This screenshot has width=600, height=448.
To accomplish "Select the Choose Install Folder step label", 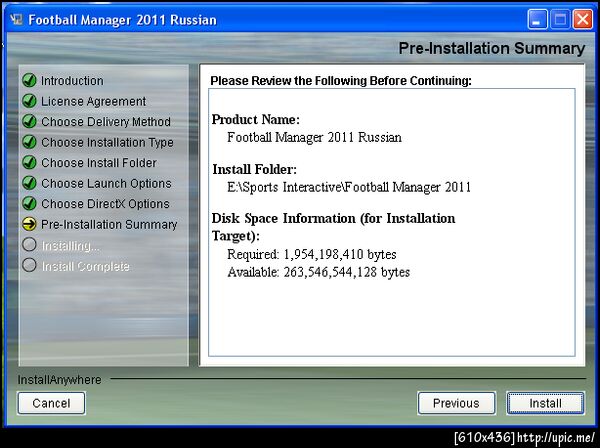I will tap(99, 163).
